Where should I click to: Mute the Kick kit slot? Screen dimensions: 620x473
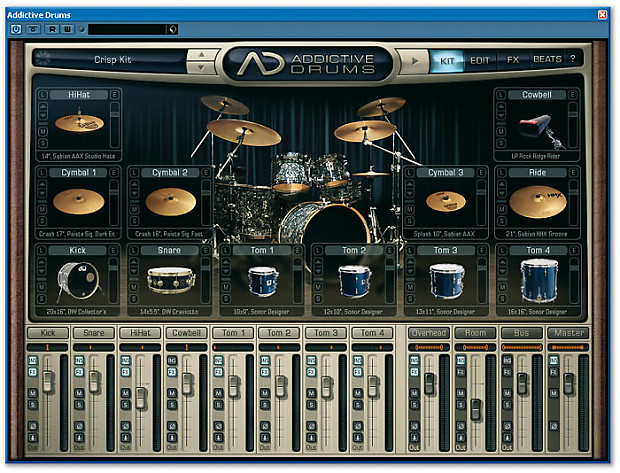pos(42,286)
